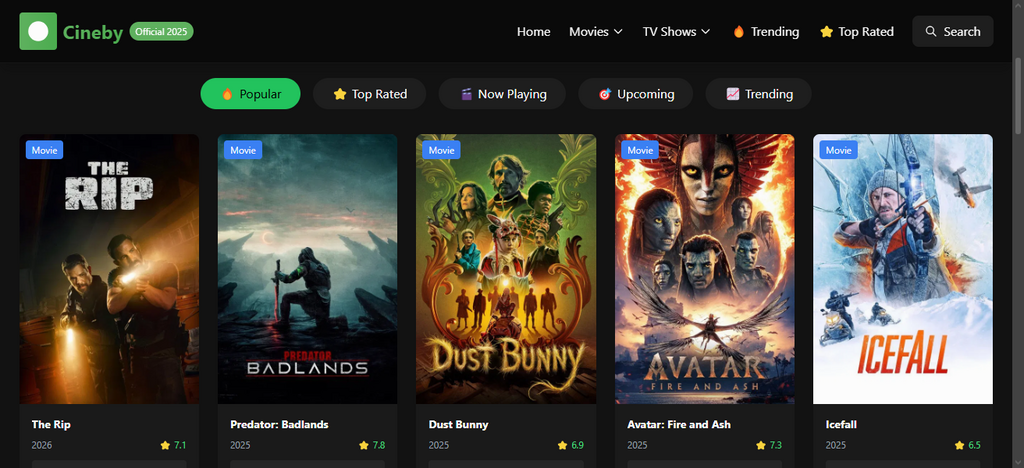Click the rating star for Predator: Badlands

(364, 445)
